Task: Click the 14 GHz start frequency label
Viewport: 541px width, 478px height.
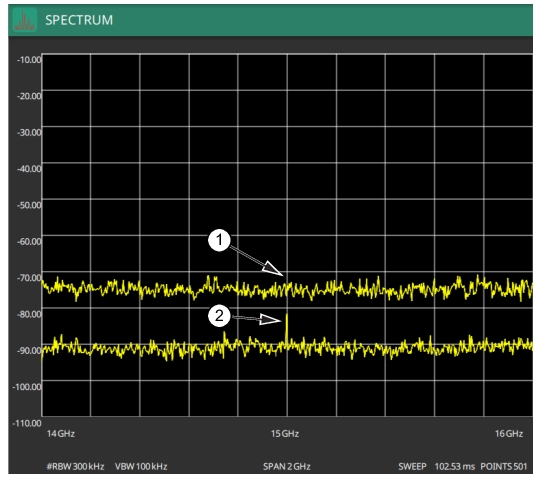Action: pos(61,434)
